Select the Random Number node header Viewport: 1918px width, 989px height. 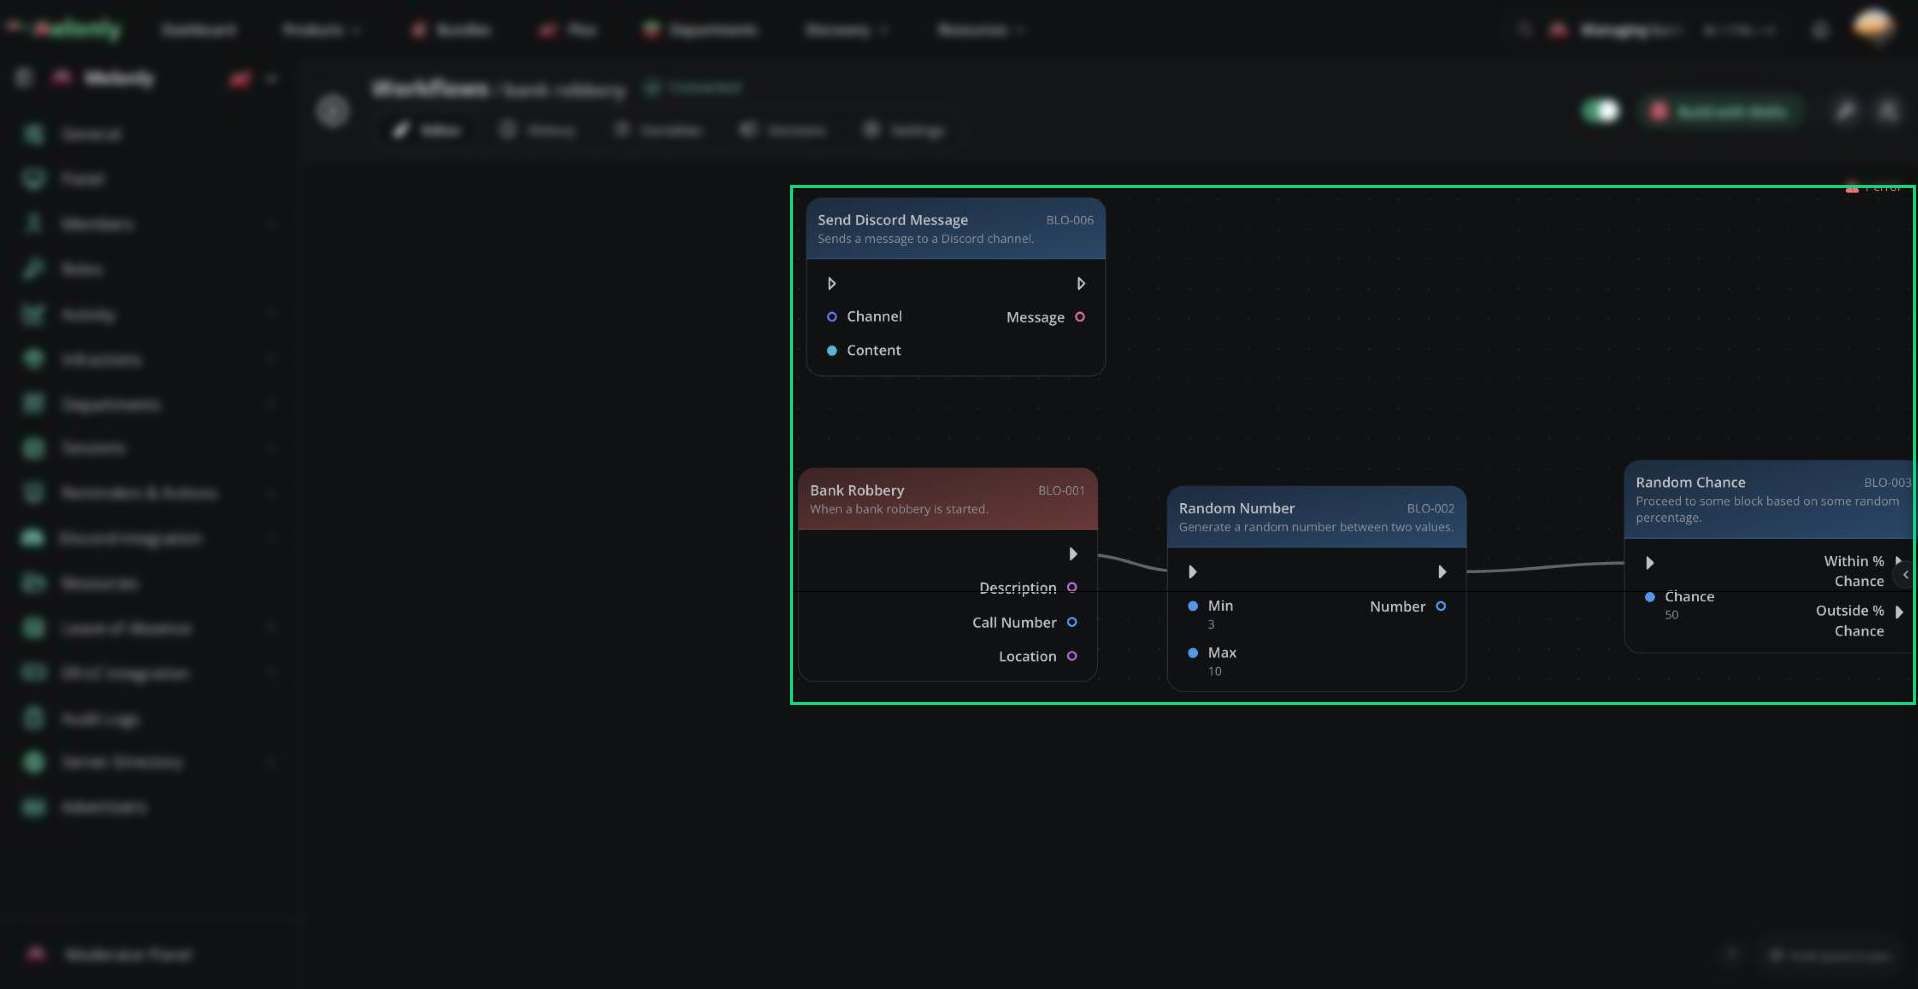(x=1316, y=517)
